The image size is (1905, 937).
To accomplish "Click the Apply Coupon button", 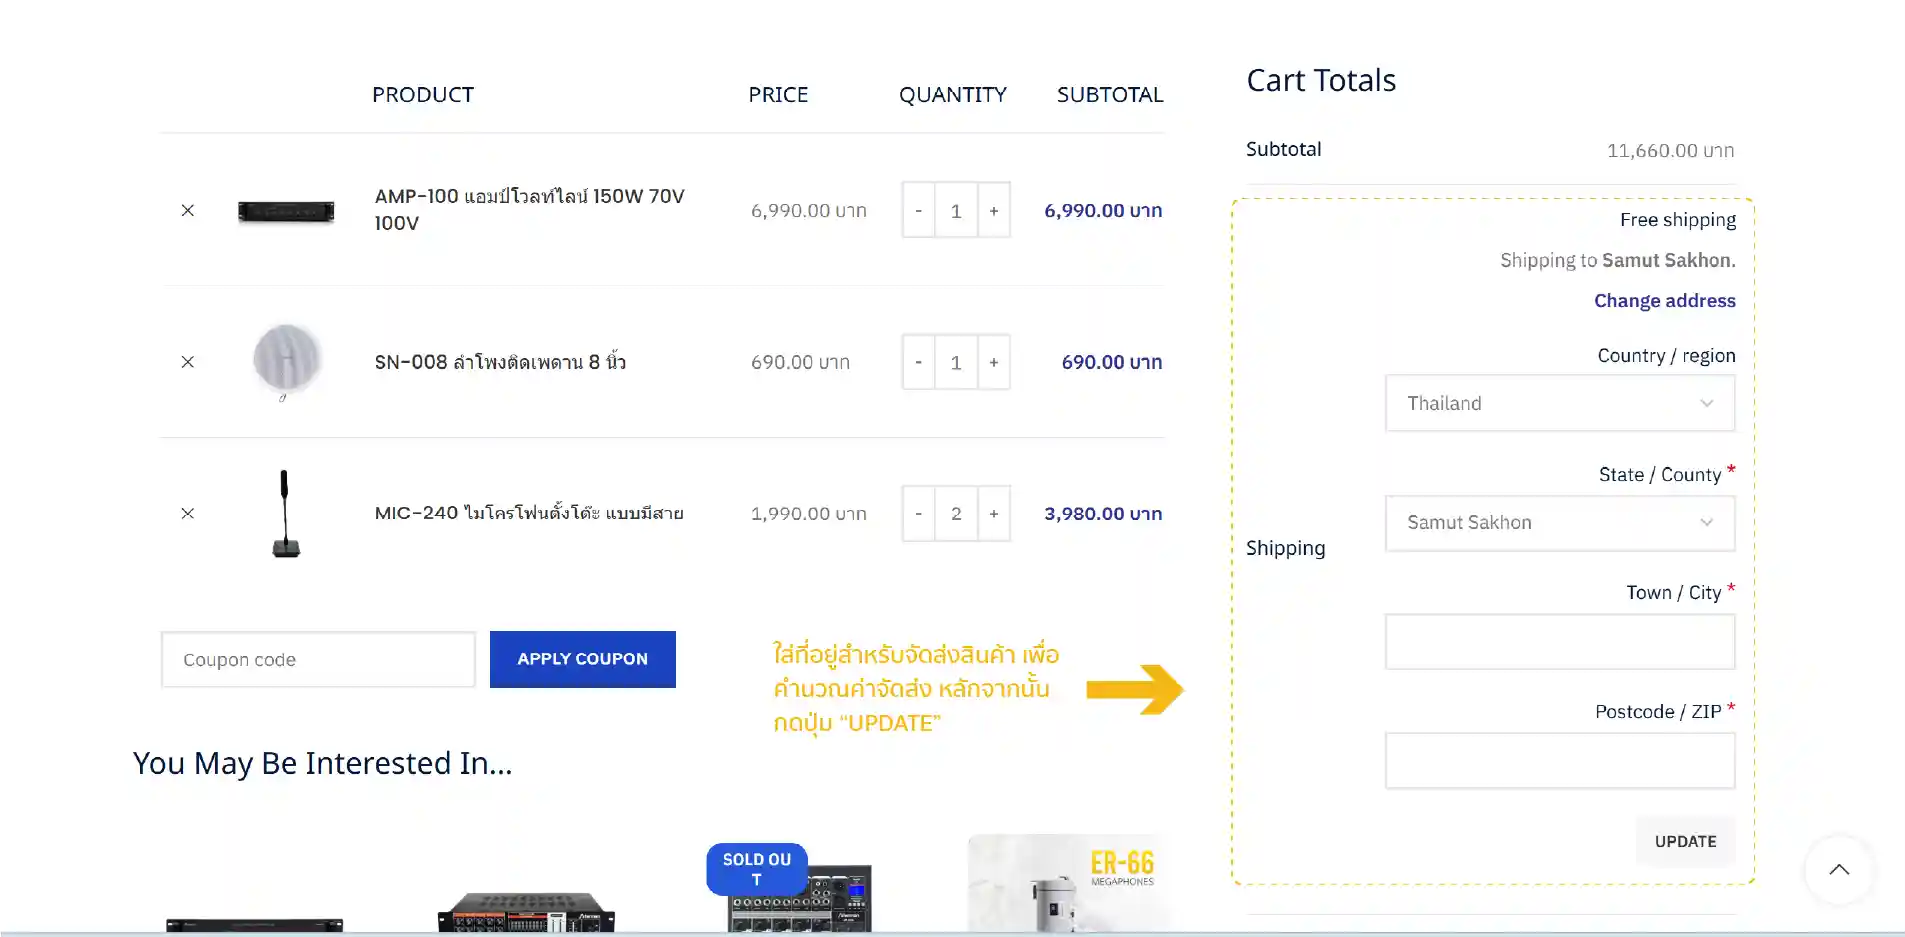I will point(582,659).
